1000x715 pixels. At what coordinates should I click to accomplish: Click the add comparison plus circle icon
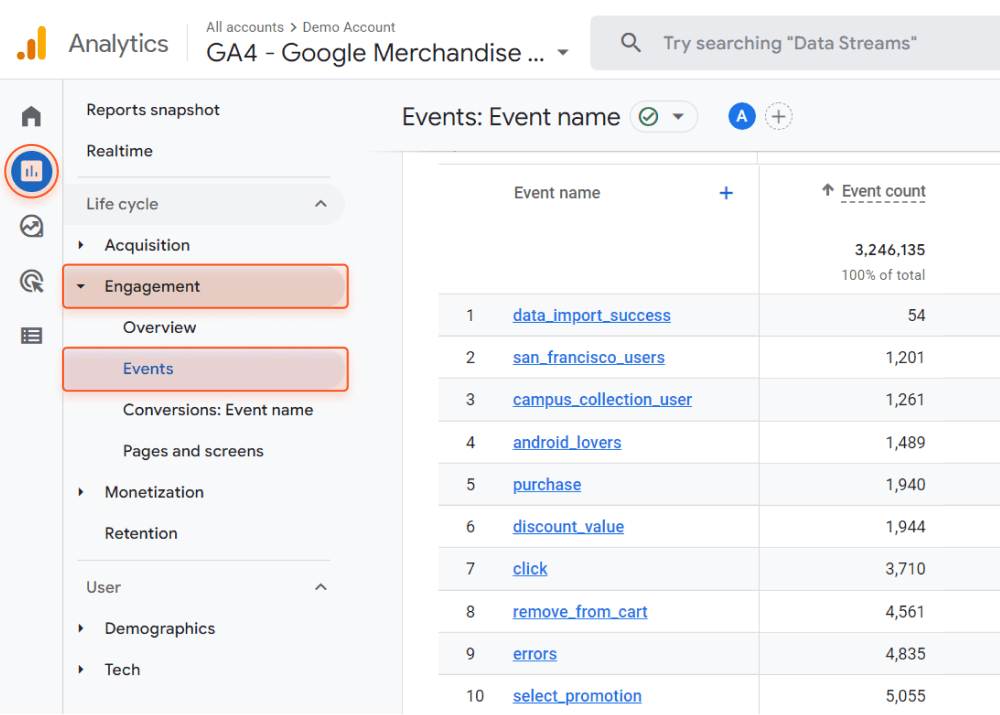(x=778, y=117)
